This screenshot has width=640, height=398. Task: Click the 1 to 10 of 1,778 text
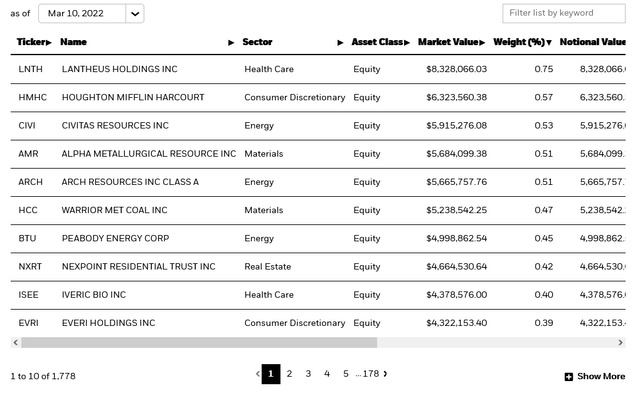(x=43, y=376)
